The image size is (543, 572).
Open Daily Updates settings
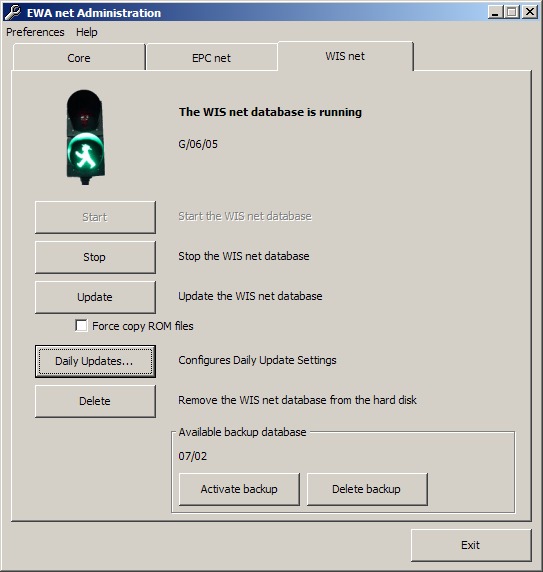(95, 361)
